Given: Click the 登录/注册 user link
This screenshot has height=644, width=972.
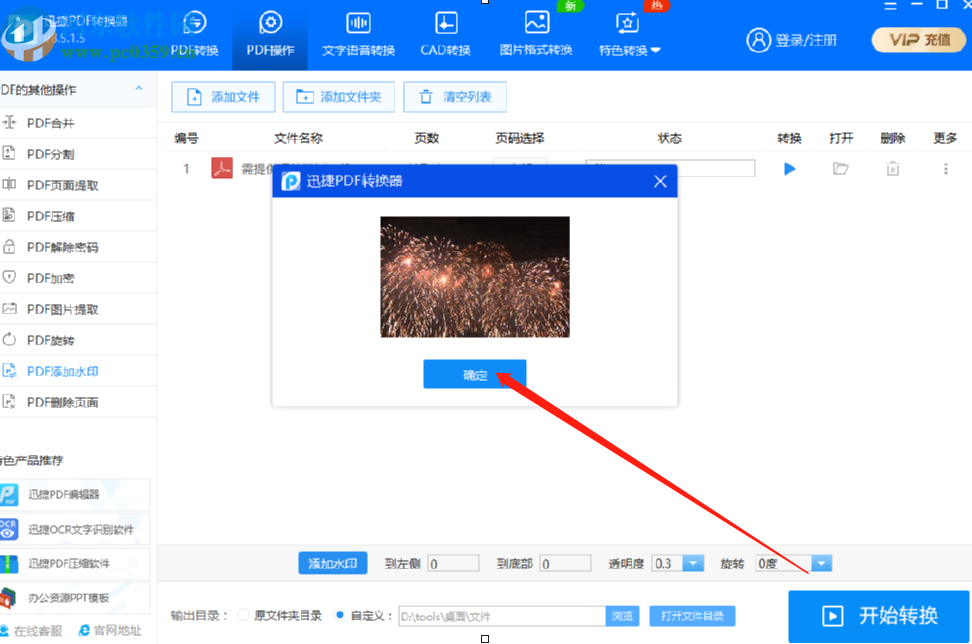Looking at the screenshot, I should [x=792, y=40].
